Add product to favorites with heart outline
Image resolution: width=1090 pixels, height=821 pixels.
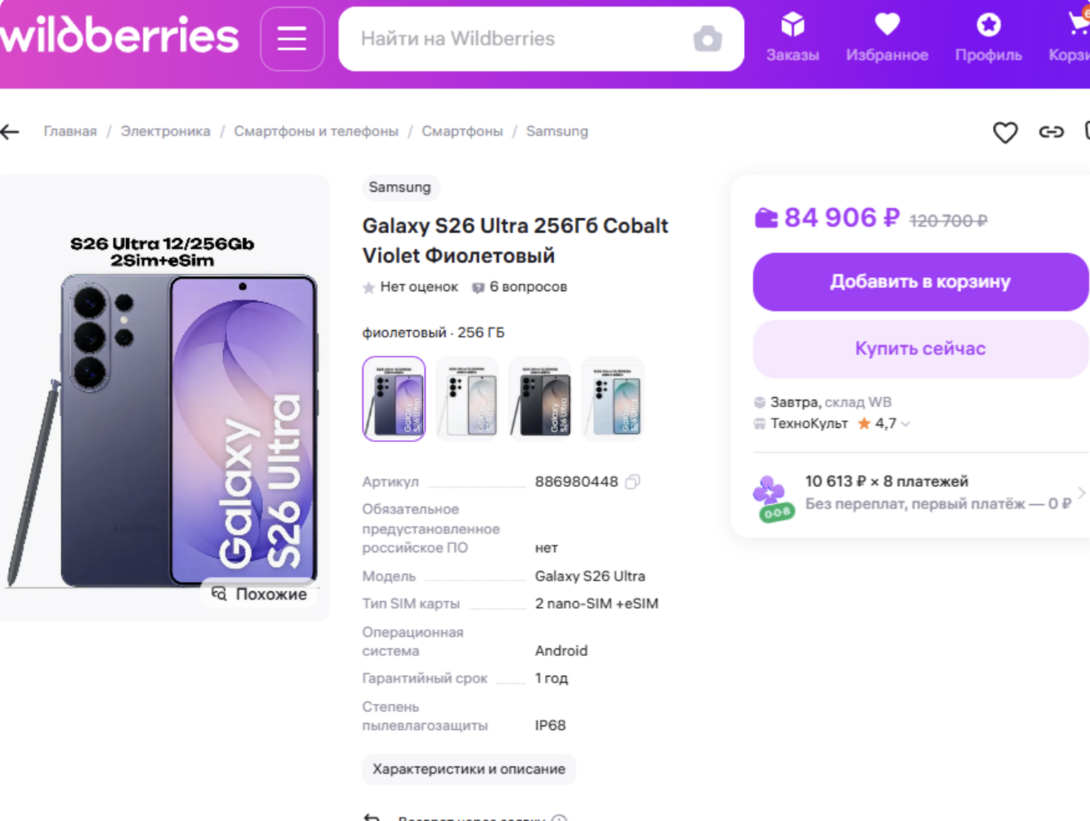[x=1005, y=132]
